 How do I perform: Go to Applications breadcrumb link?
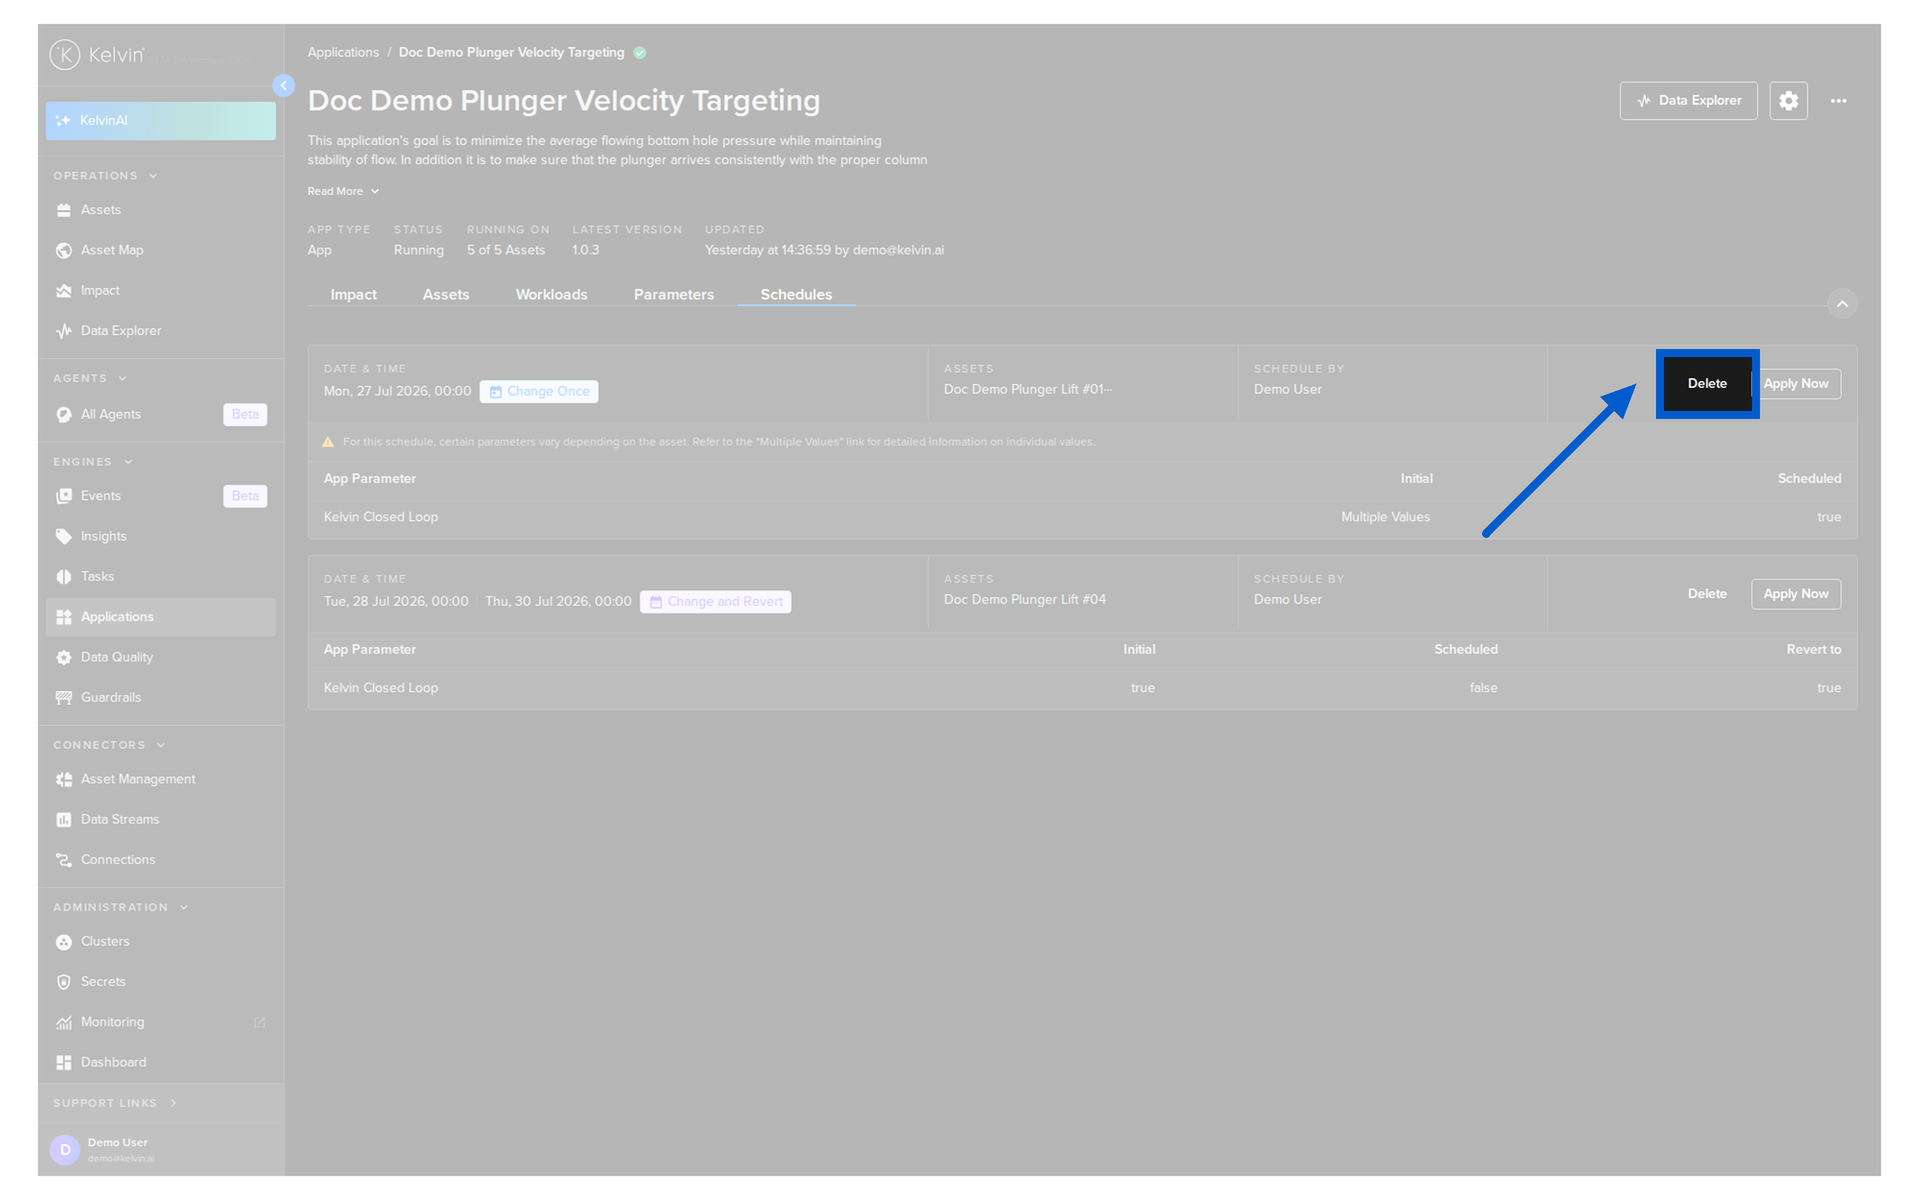[x=343, y=53]
